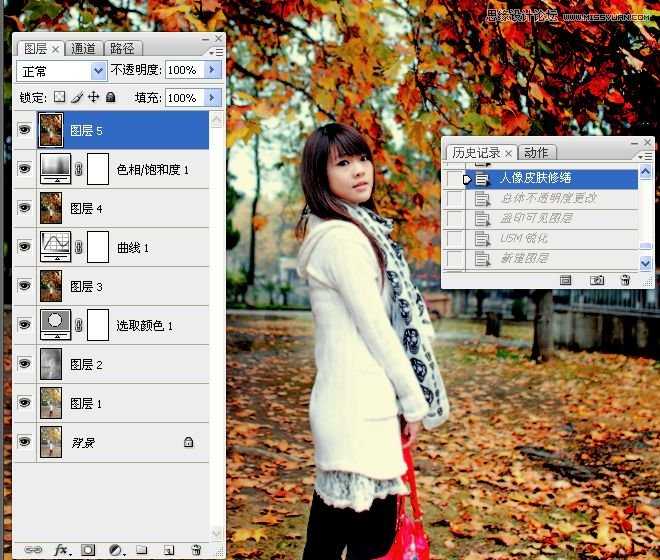Select layer mask of 曲线 1
Image resolution: width=660 pixels, height=560 pixels.
[x=98, y=247]
